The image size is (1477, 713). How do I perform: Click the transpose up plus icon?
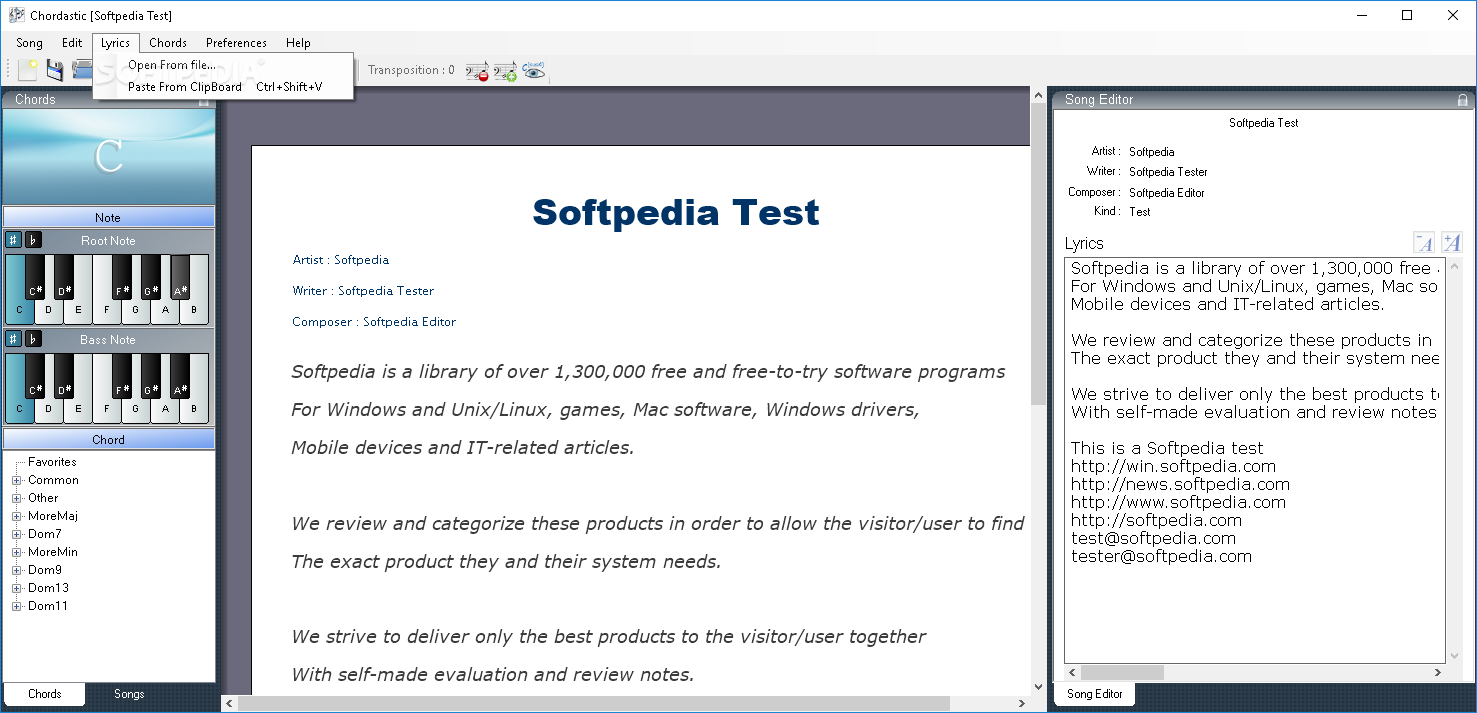coord(505,70)
